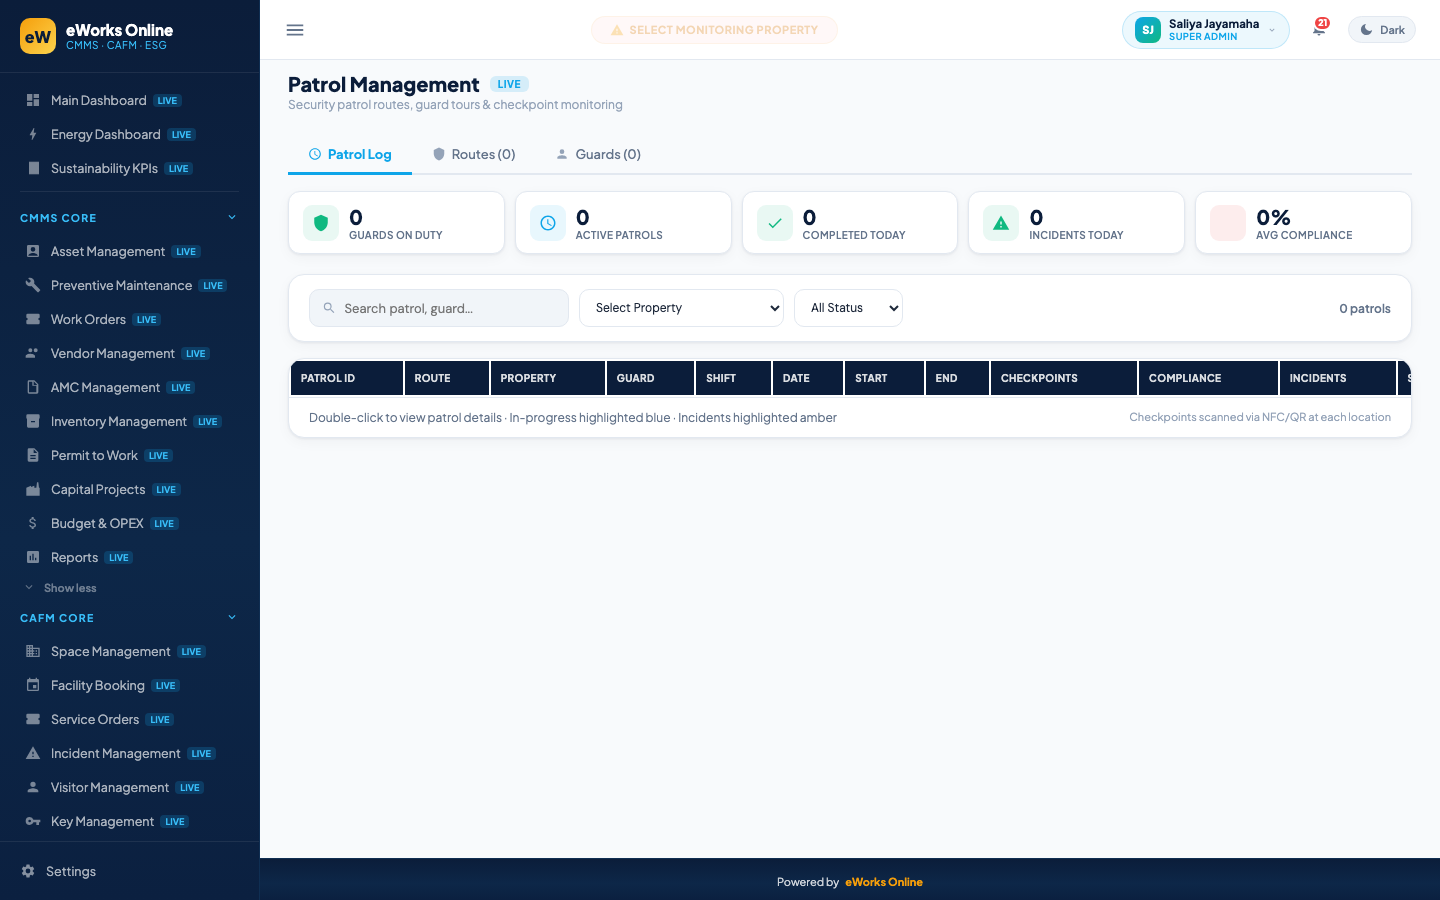Click Select Monitoring Property button
Screen dimensions: 1440x900
(x=714, y=30)
